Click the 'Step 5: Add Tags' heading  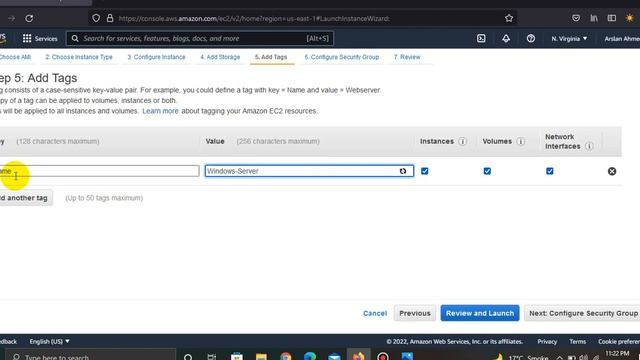coord(38,78)
